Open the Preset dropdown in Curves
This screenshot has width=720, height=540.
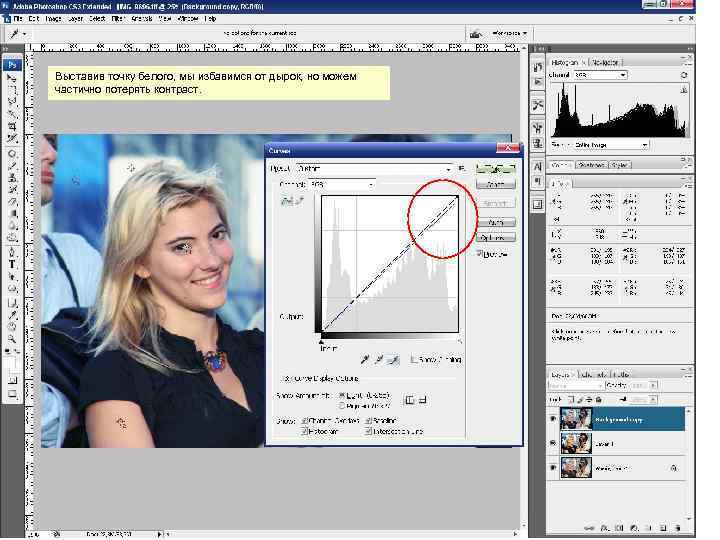[x=375, y=169]
